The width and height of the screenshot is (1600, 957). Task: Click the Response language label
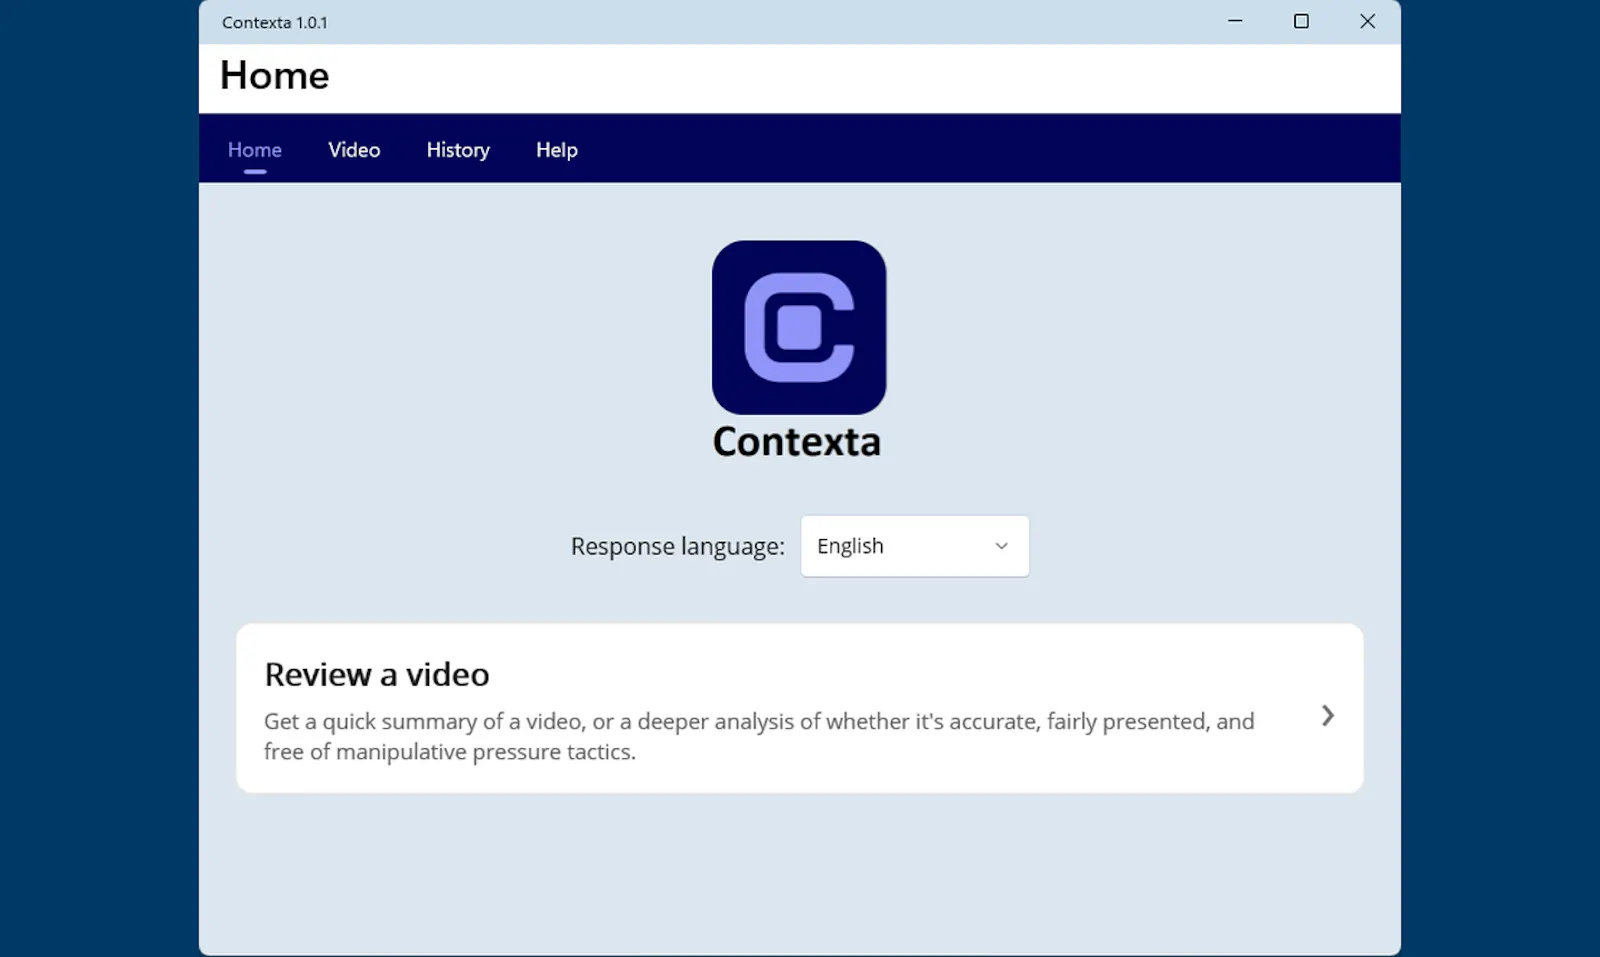pyautogui.click(x=677, y=547)
